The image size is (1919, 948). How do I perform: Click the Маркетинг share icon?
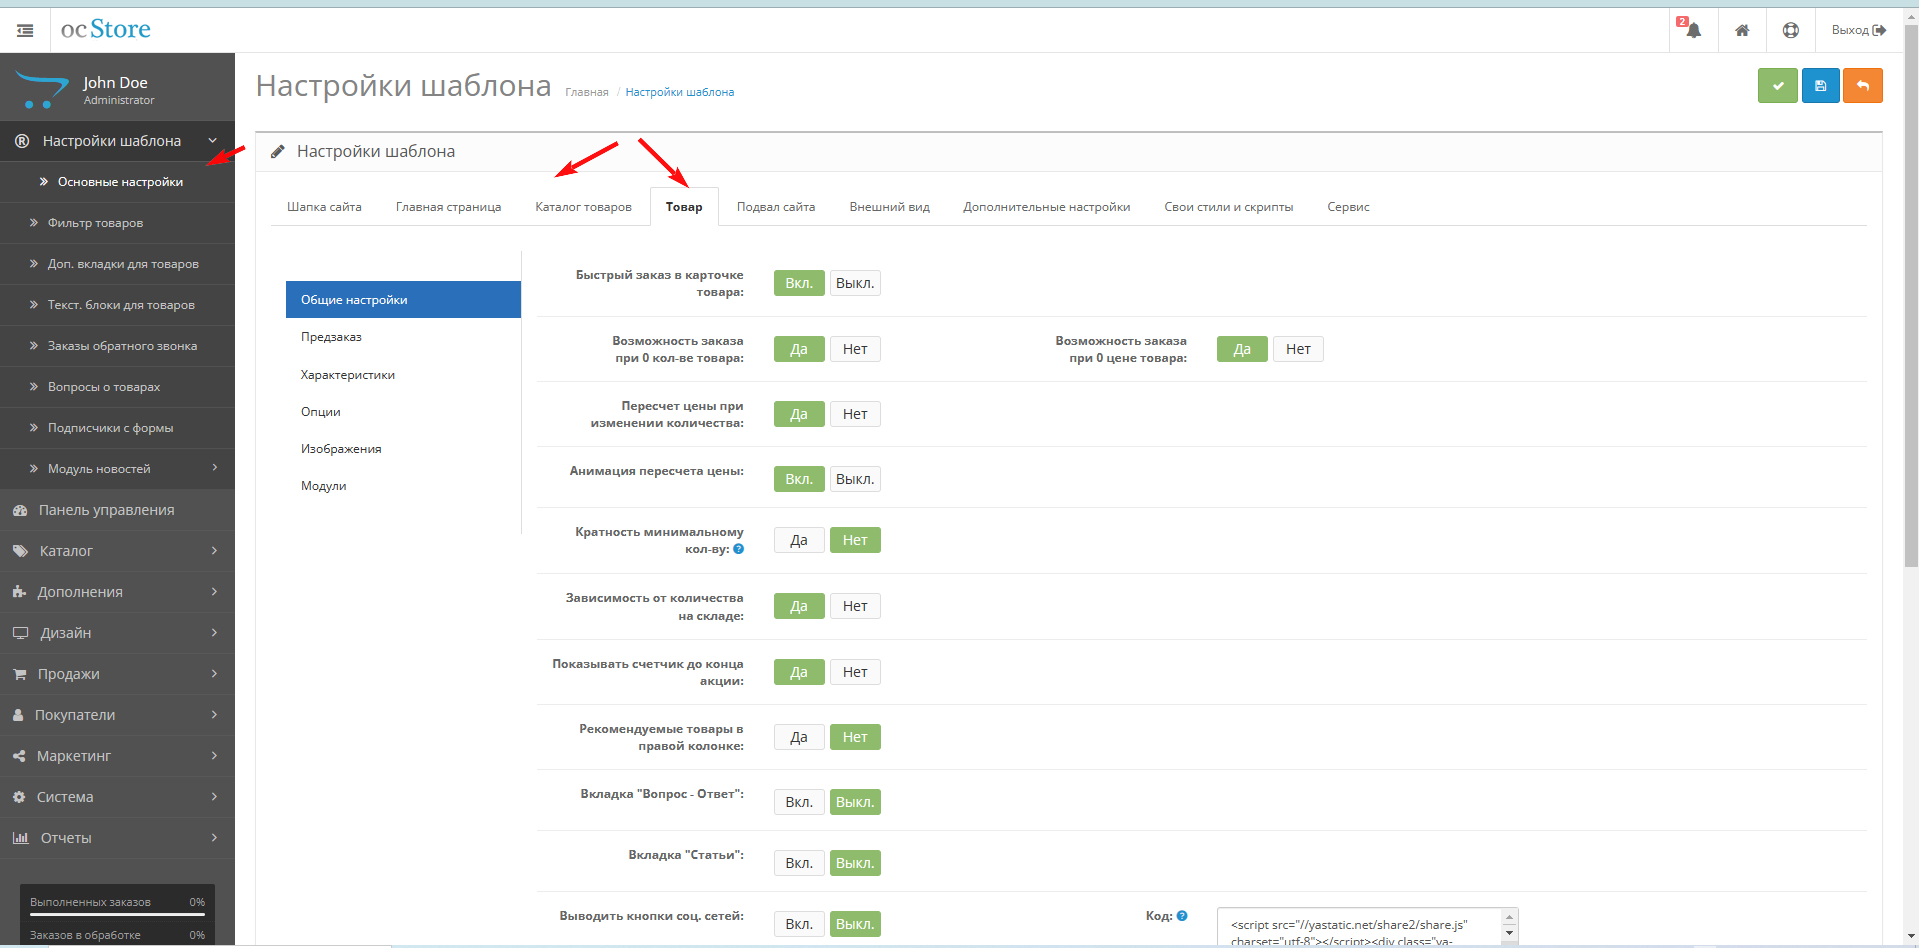pyautogui.click(x=19, y=756)
